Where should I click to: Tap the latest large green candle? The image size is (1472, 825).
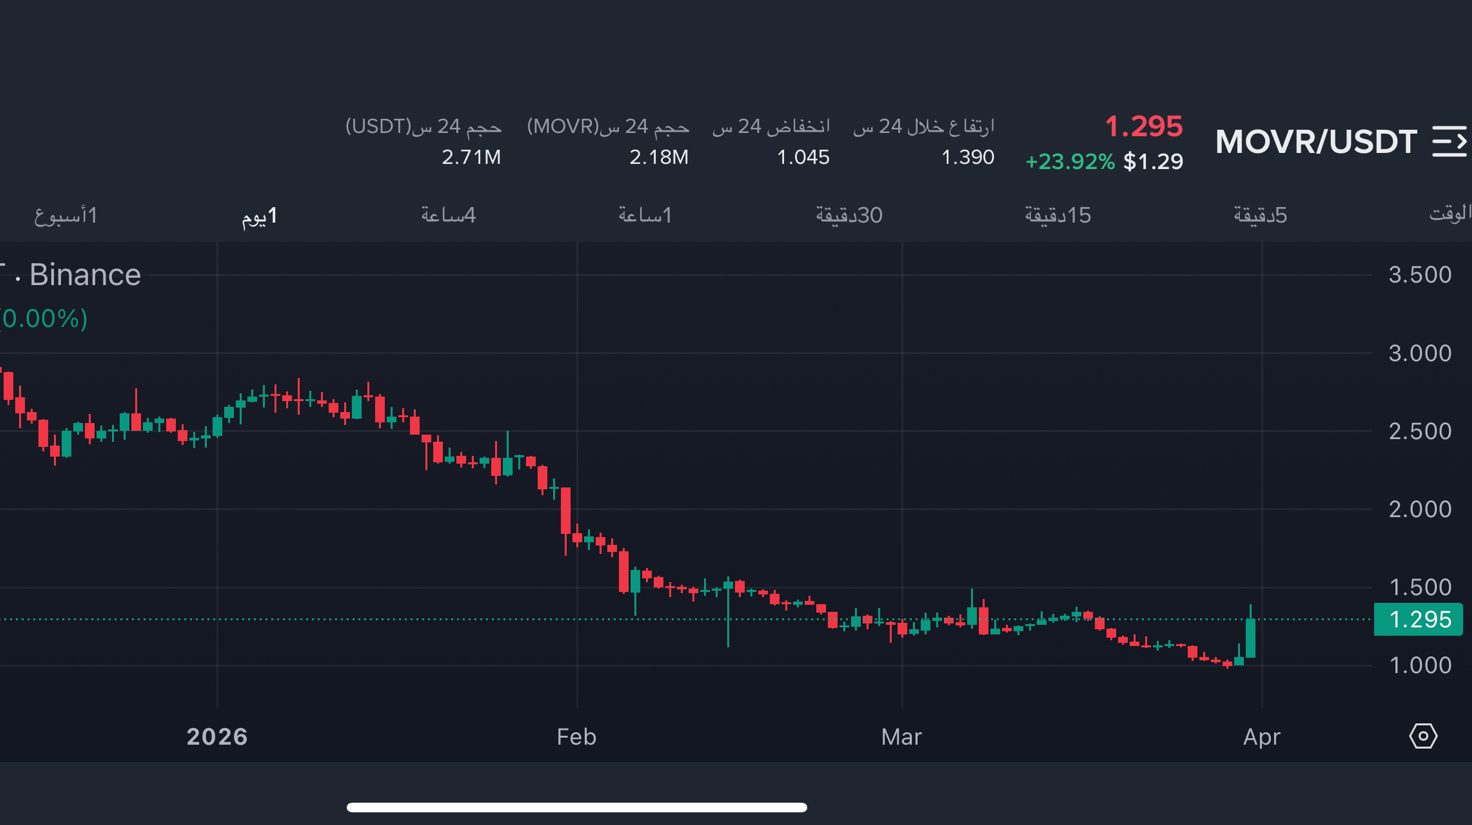[1250, 637]
